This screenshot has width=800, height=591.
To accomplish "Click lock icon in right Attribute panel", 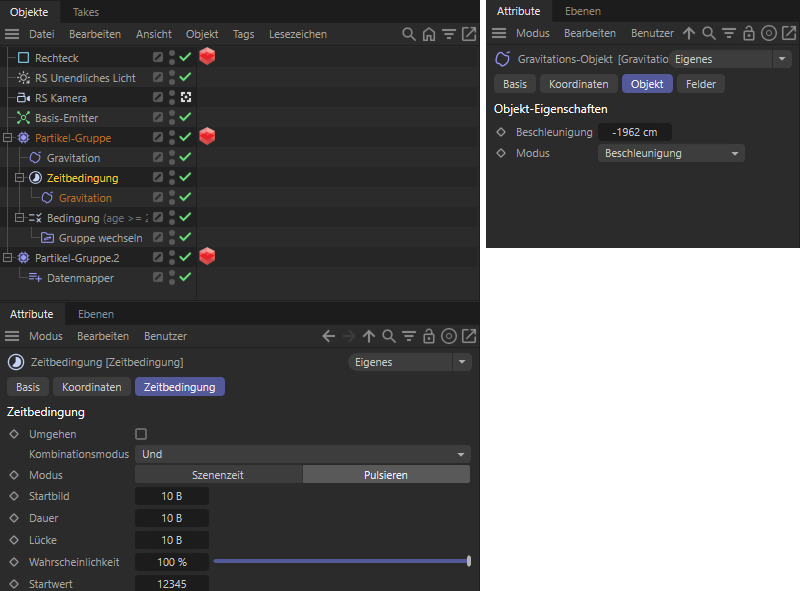I will 748,33.
